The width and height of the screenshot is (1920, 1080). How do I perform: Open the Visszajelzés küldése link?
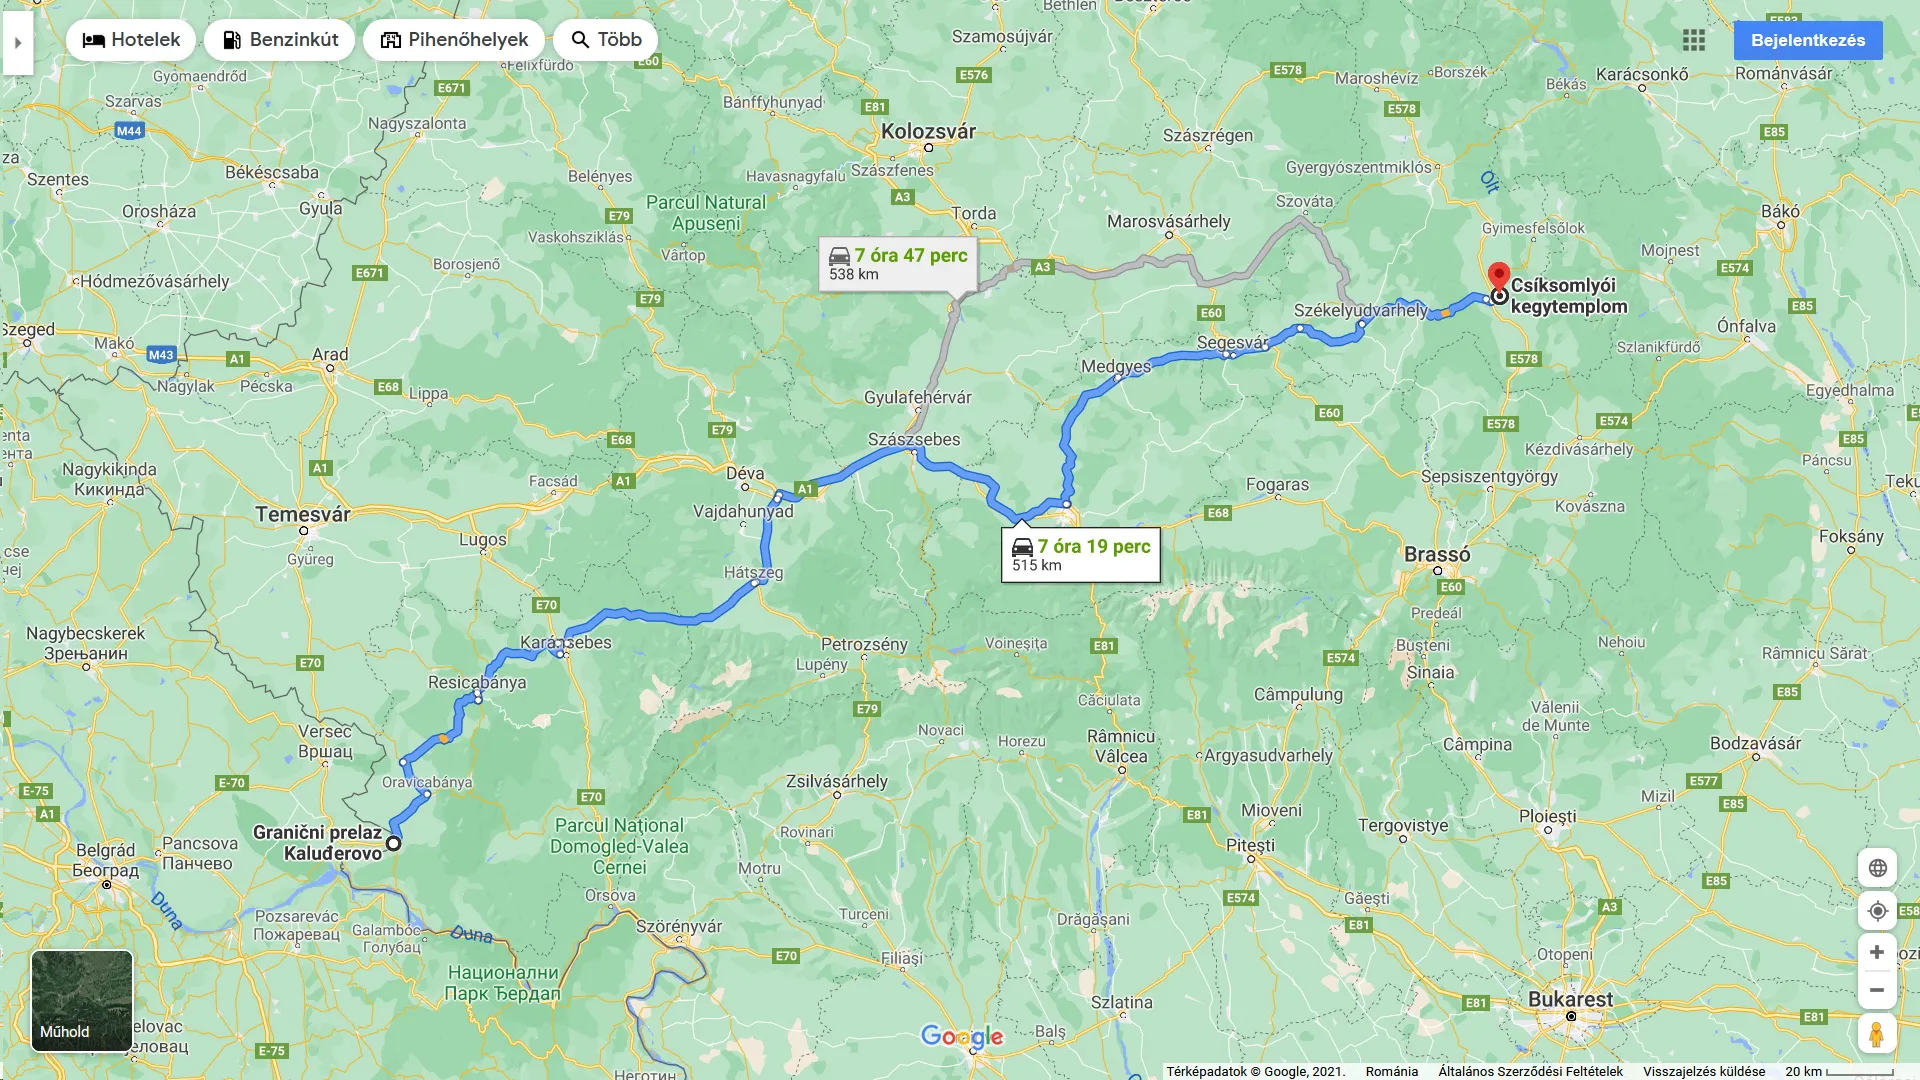coord(1704,1071)
